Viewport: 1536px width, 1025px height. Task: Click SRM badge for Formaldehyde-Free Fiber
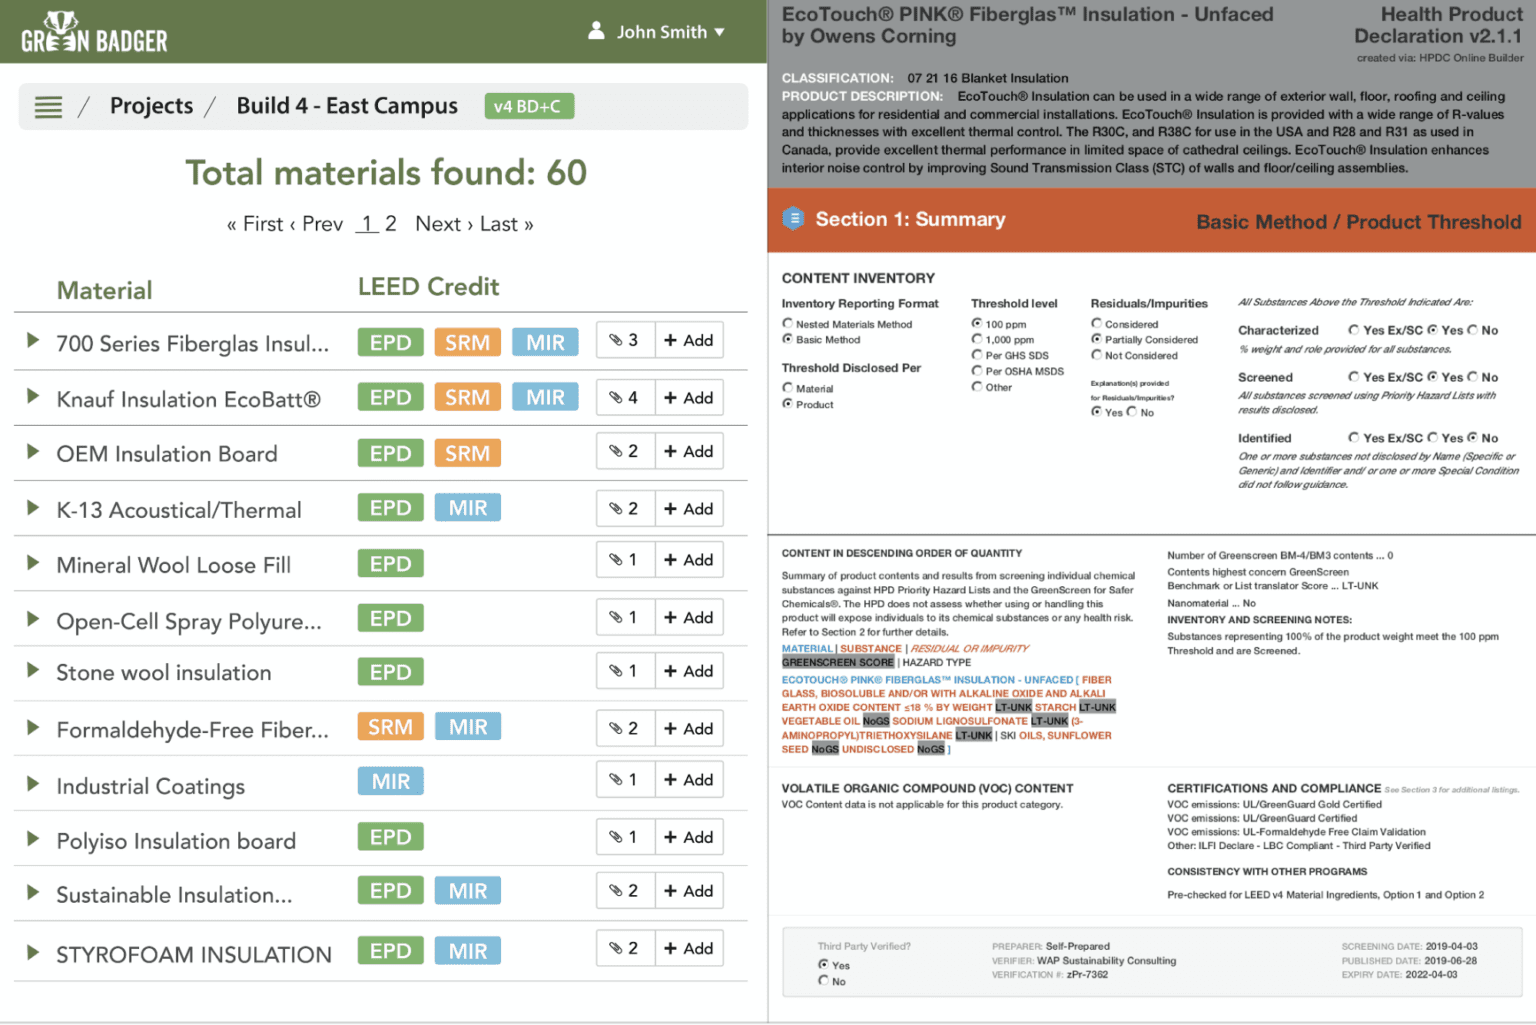391,727
